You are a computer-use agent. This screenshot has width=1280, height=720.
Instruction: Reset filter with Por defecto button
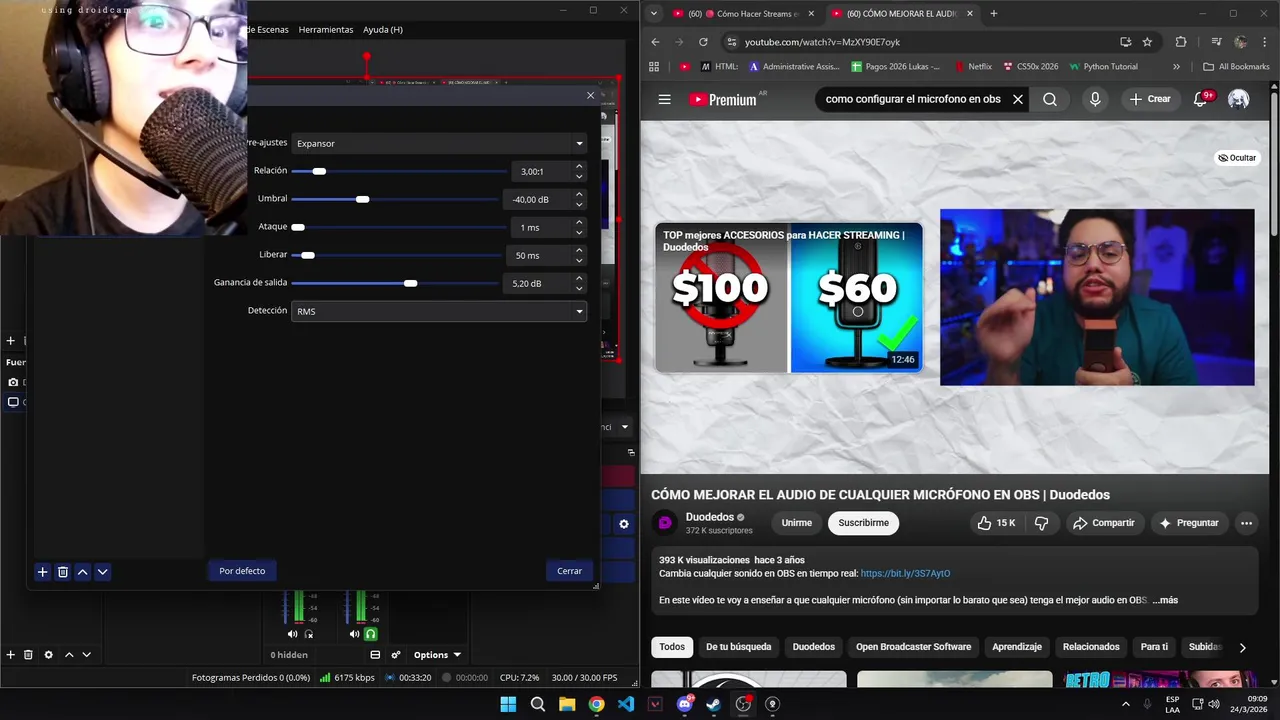(x=242, y=571)
